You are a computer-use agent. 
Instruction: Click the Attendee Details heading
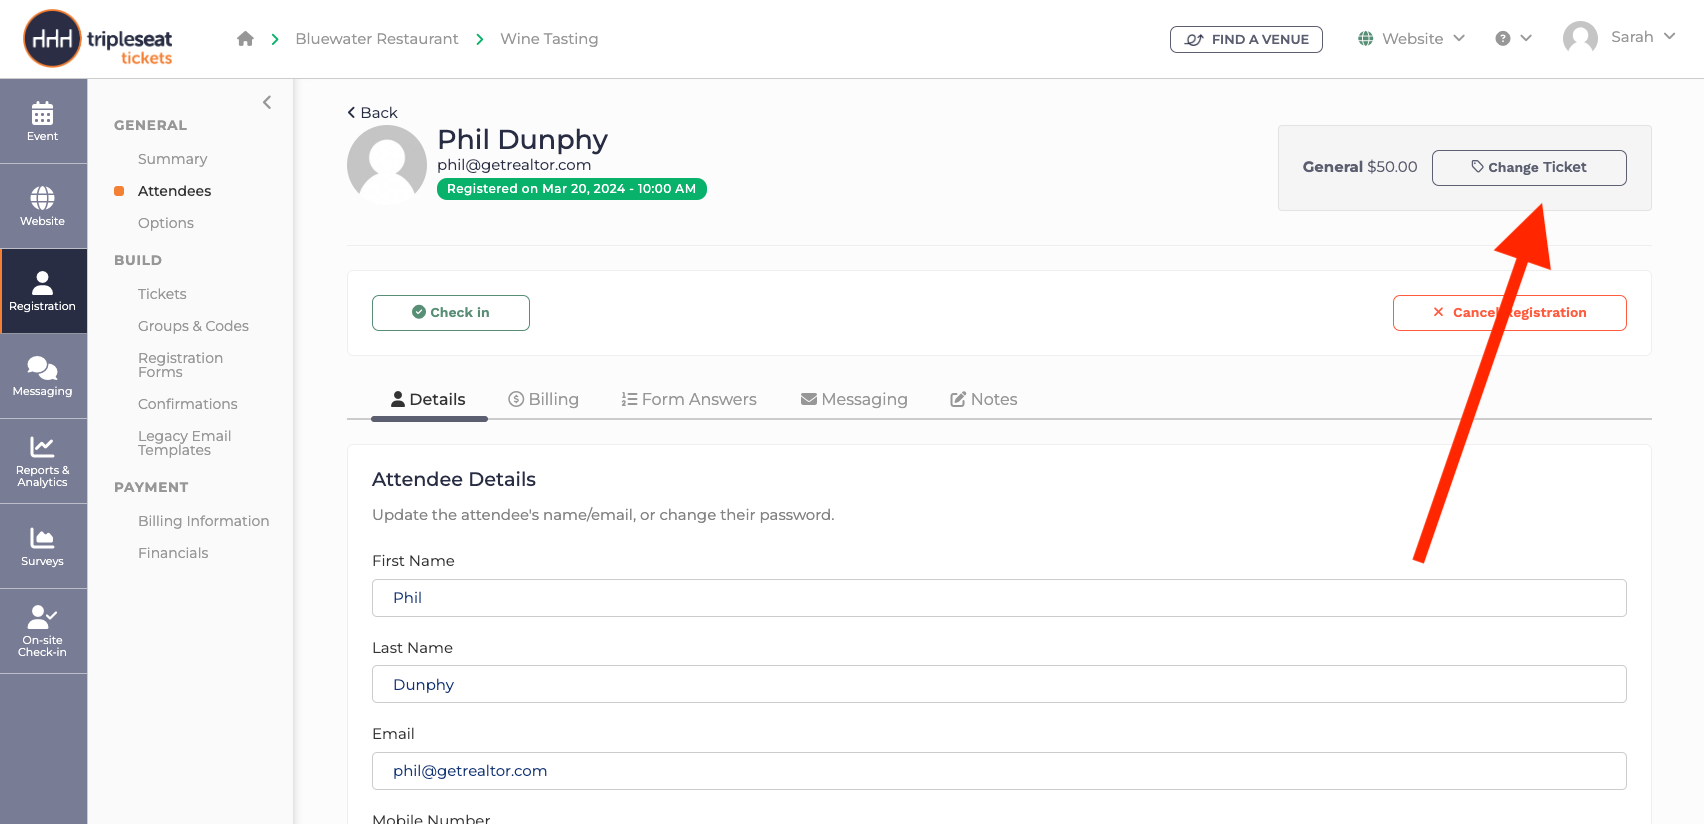(454, 479)
